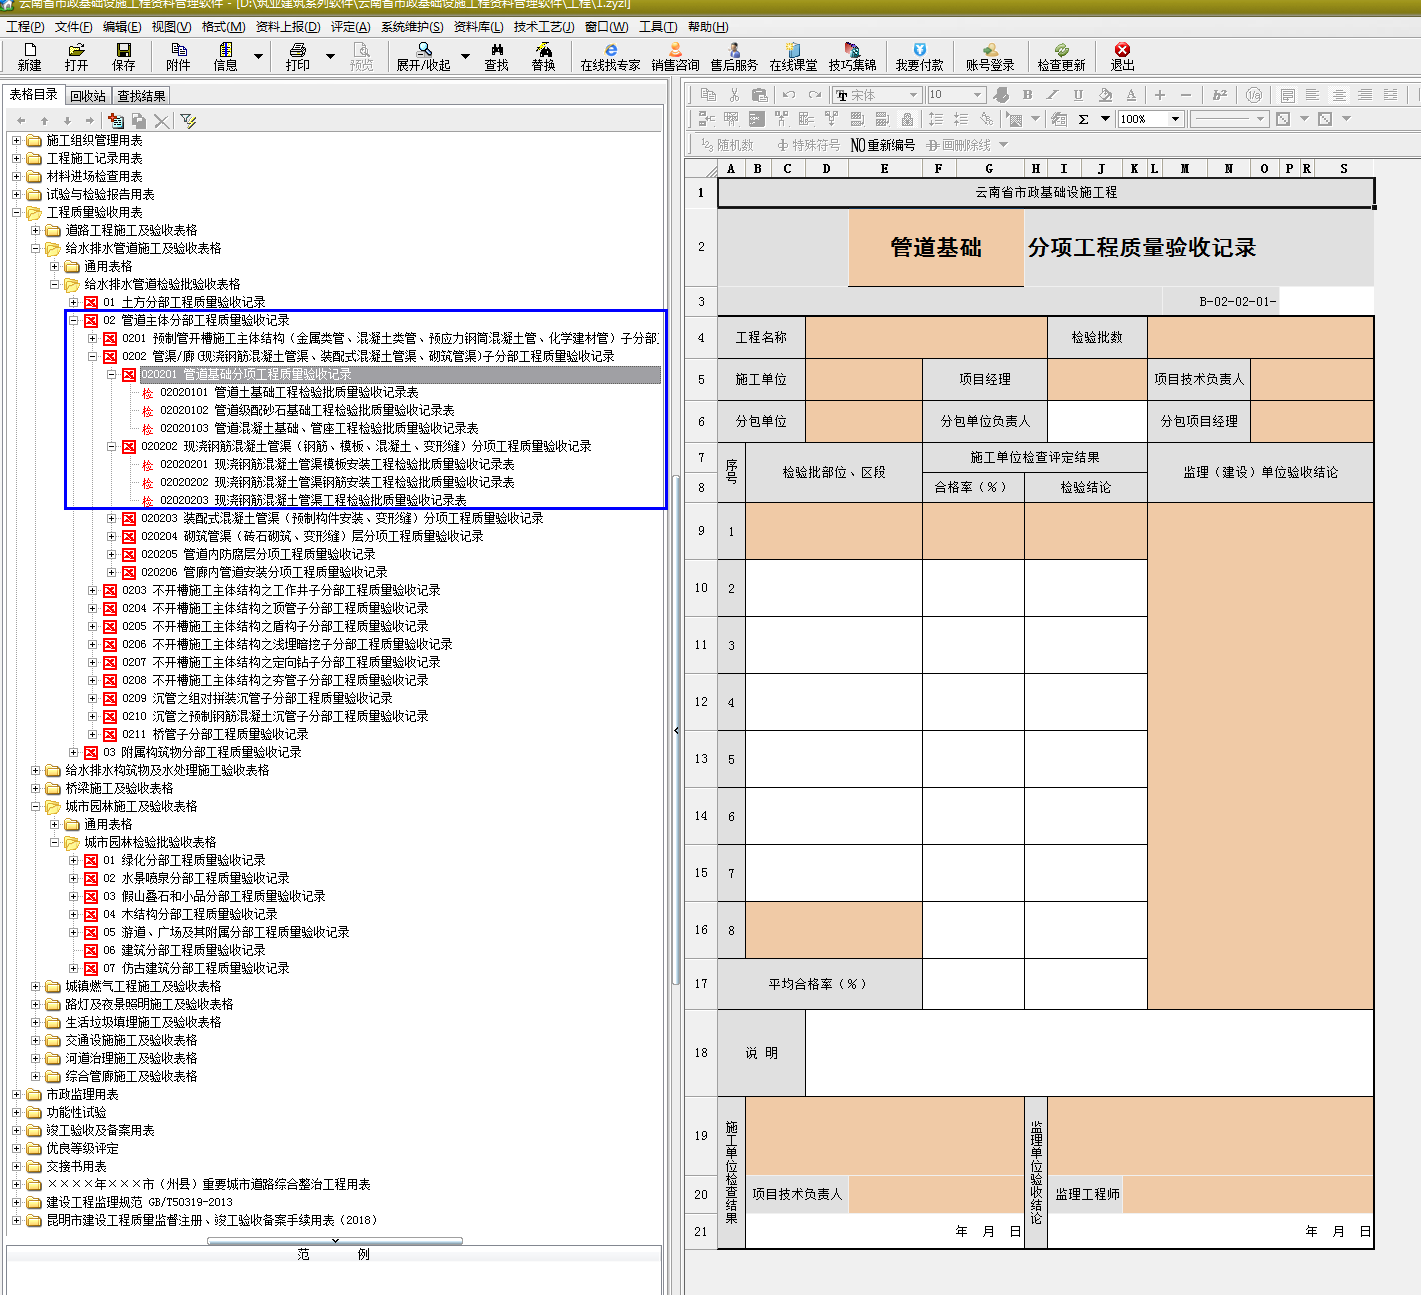Viewport: 1421px width, 1295px height.
Task: Open the dropdown arrow next to 打印
Action: click(330, 56)
